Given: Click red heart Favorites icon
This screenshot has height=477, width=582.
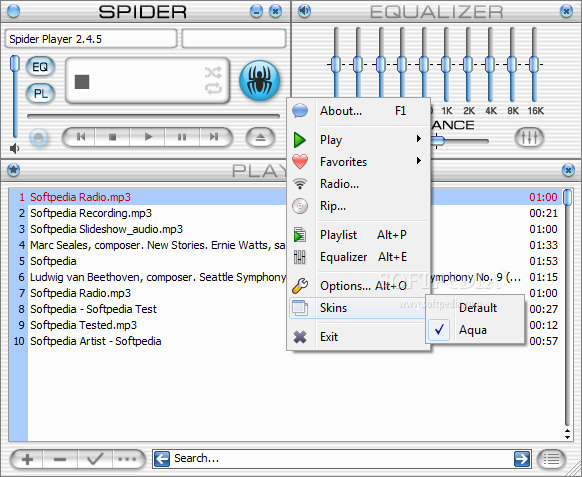Looking at the screenshot, I should pos(300,161).
